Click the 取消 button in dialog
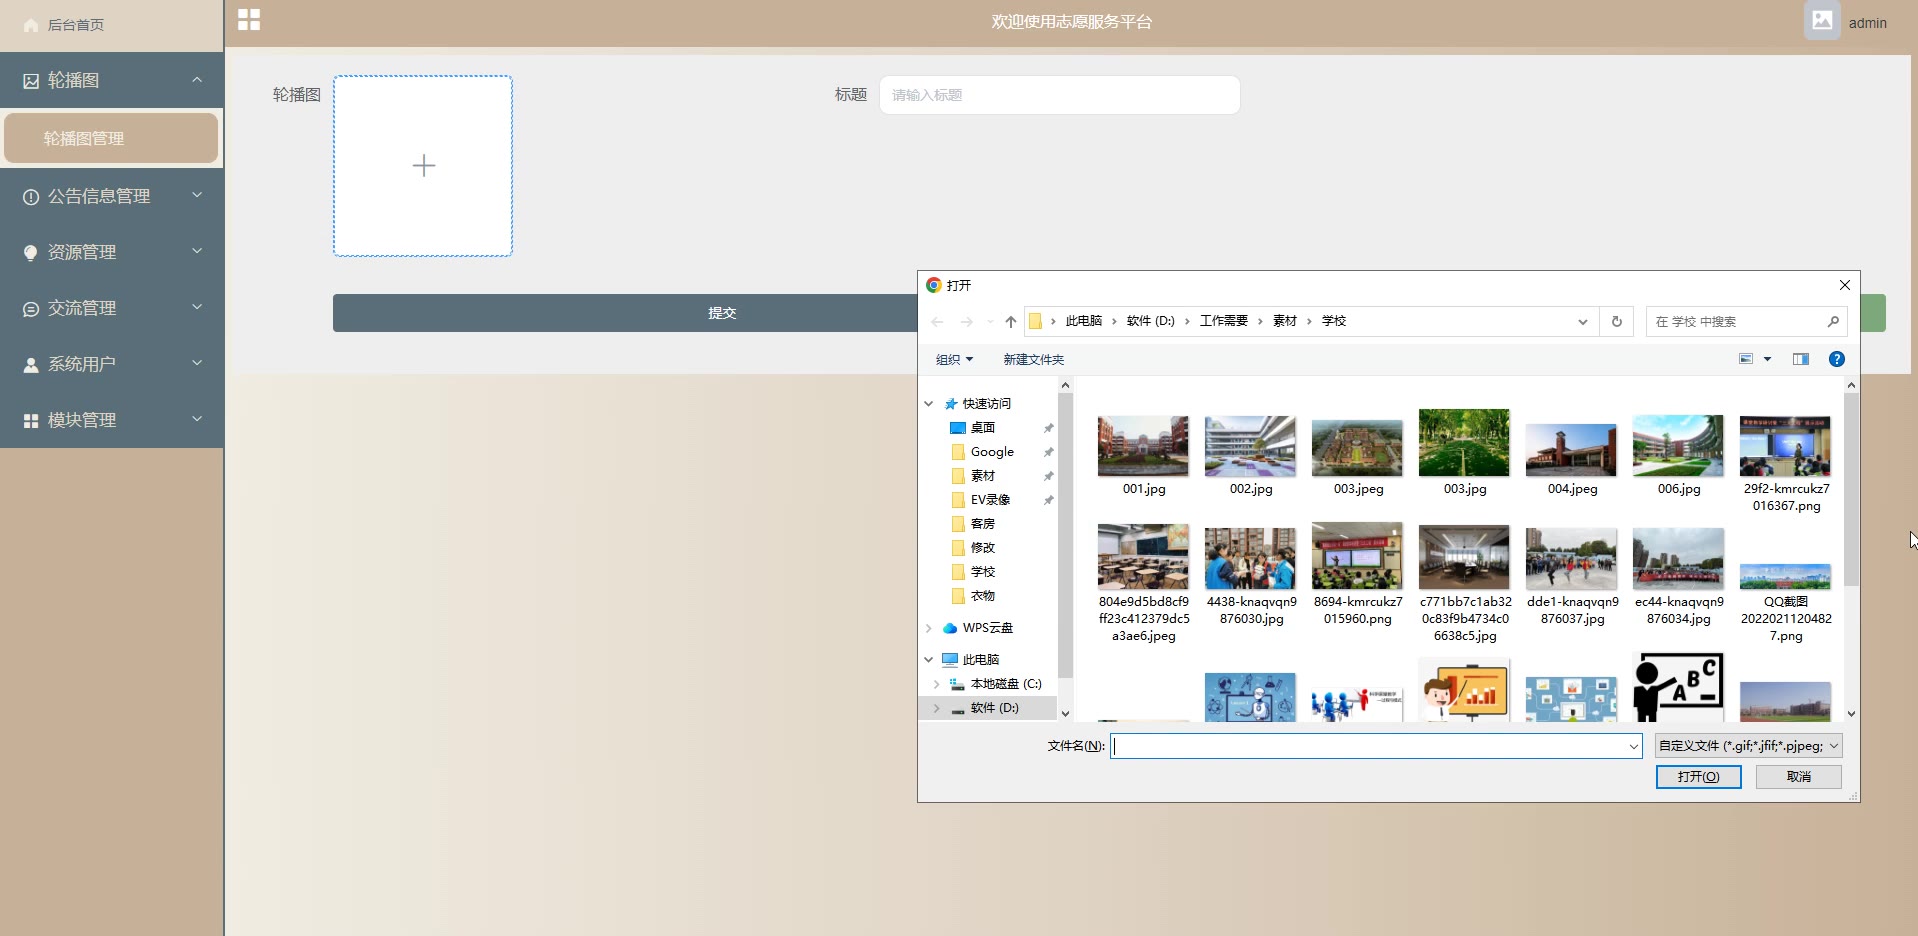This screenshot has height=936, width=1918. pyautogui.click(x=1798, y=777)
